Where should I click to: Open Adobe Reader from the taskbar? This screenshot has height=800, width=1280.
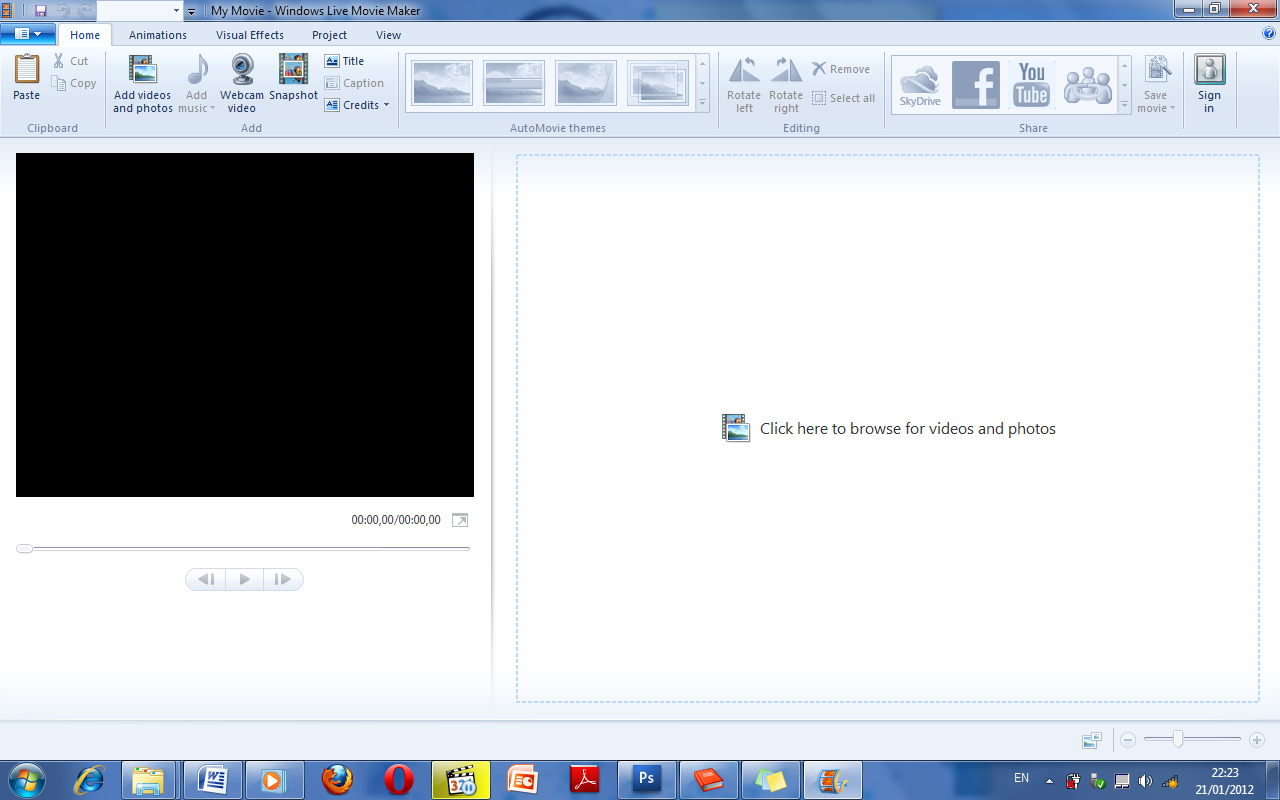click(x=585, y=779)
